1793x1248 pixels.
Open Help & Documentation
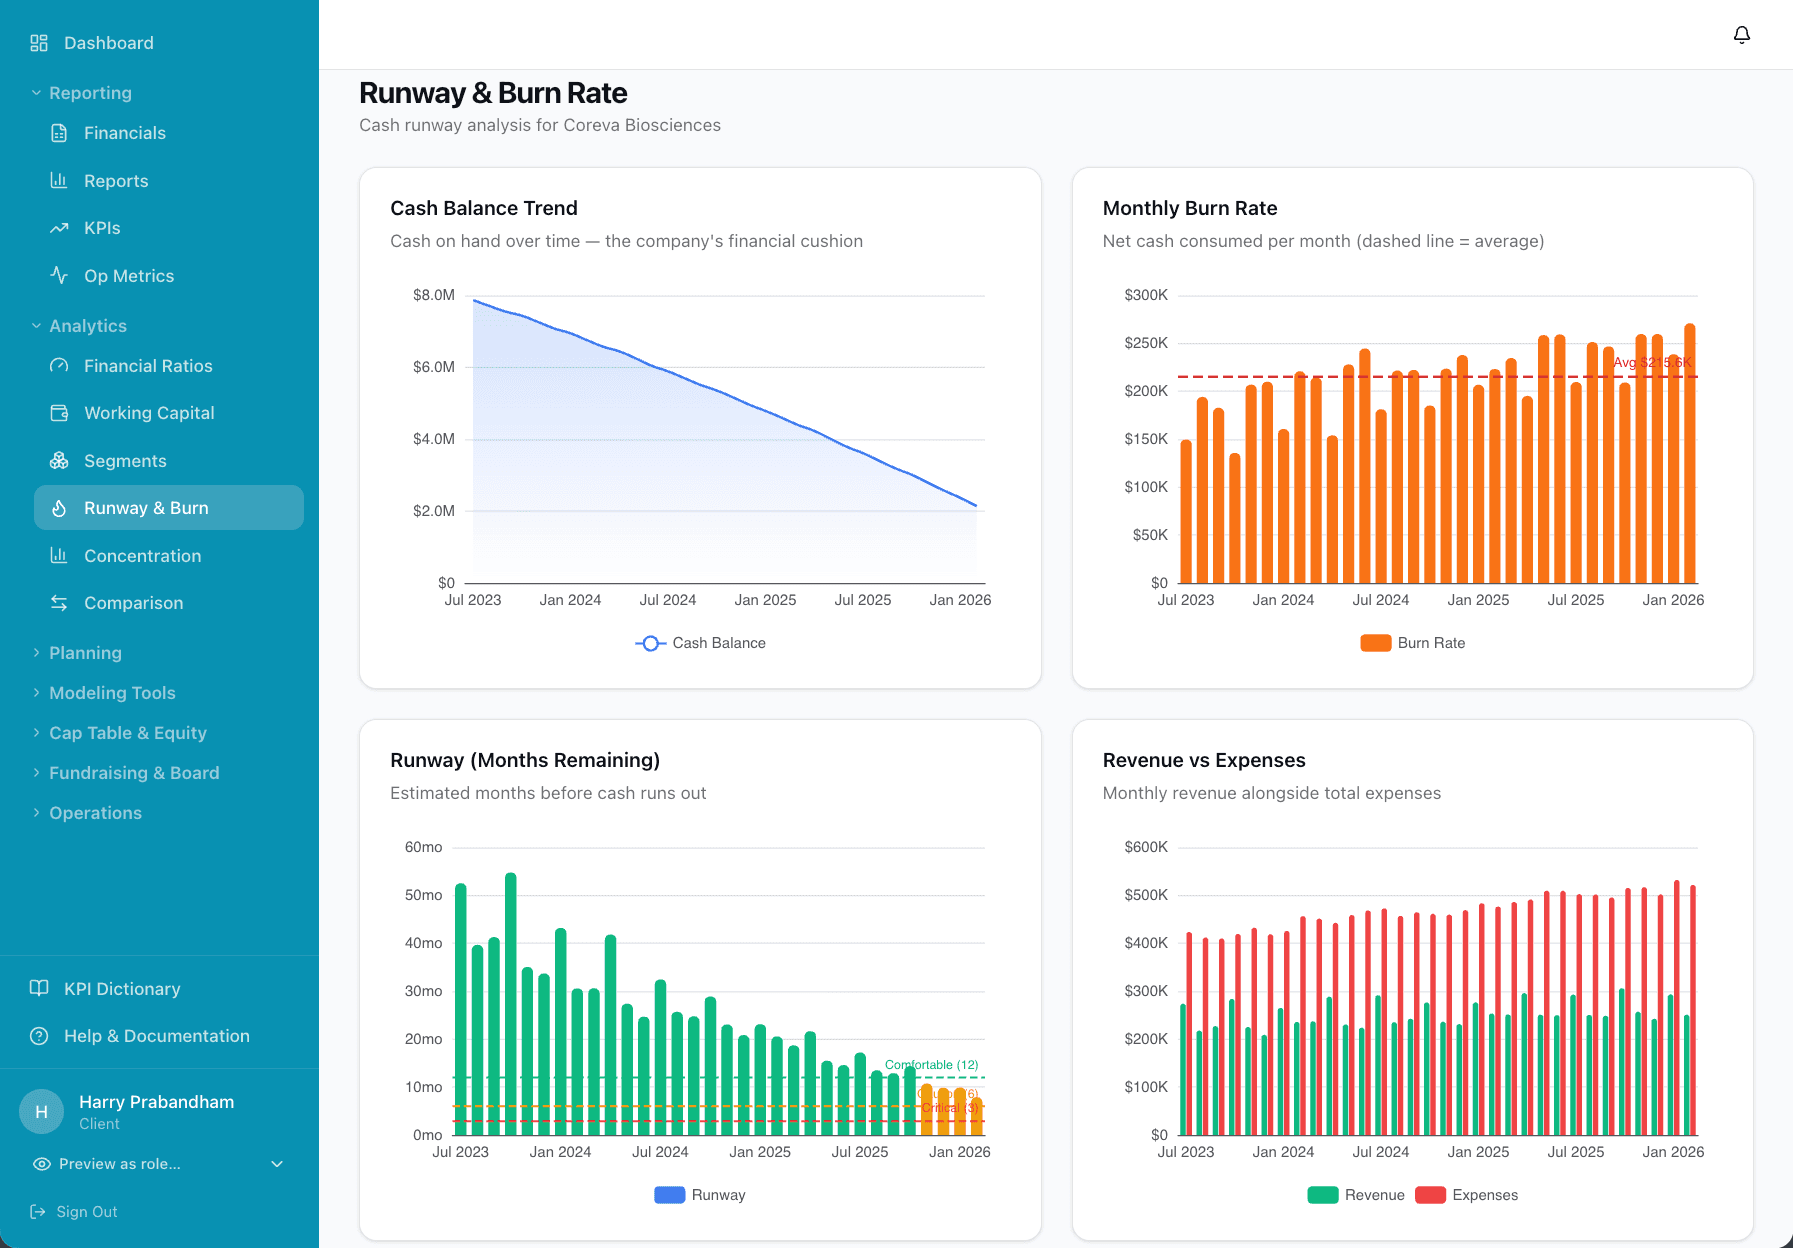pos(156,1036)
